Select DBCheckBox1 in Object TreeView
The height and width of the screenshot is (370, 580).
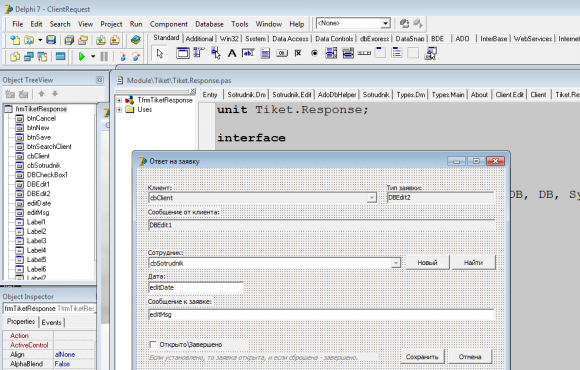(x=47, y=175)
